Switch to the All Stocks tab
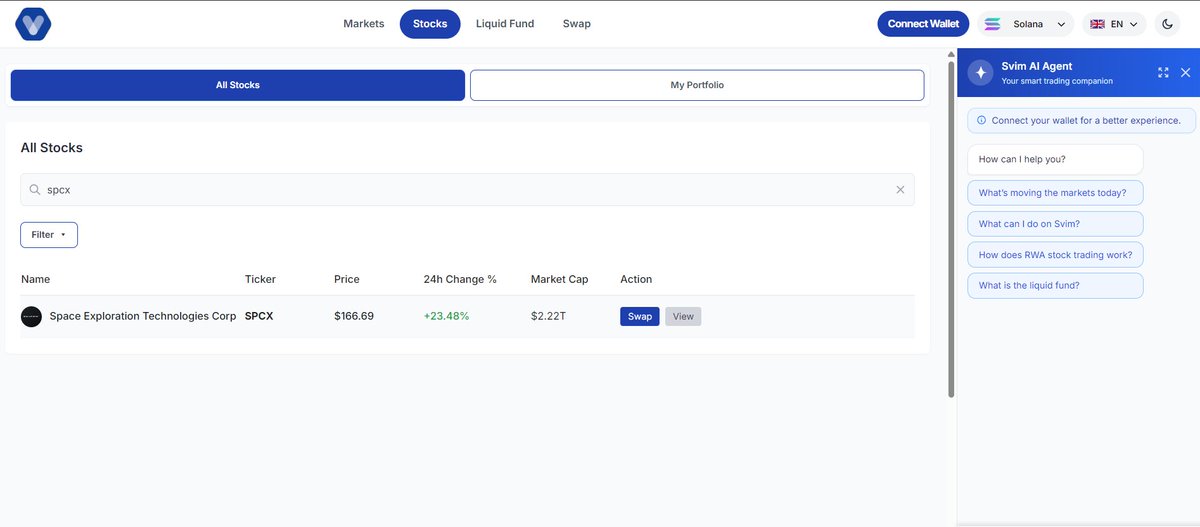The image size is (1200, 527). [x=238, y=85]
